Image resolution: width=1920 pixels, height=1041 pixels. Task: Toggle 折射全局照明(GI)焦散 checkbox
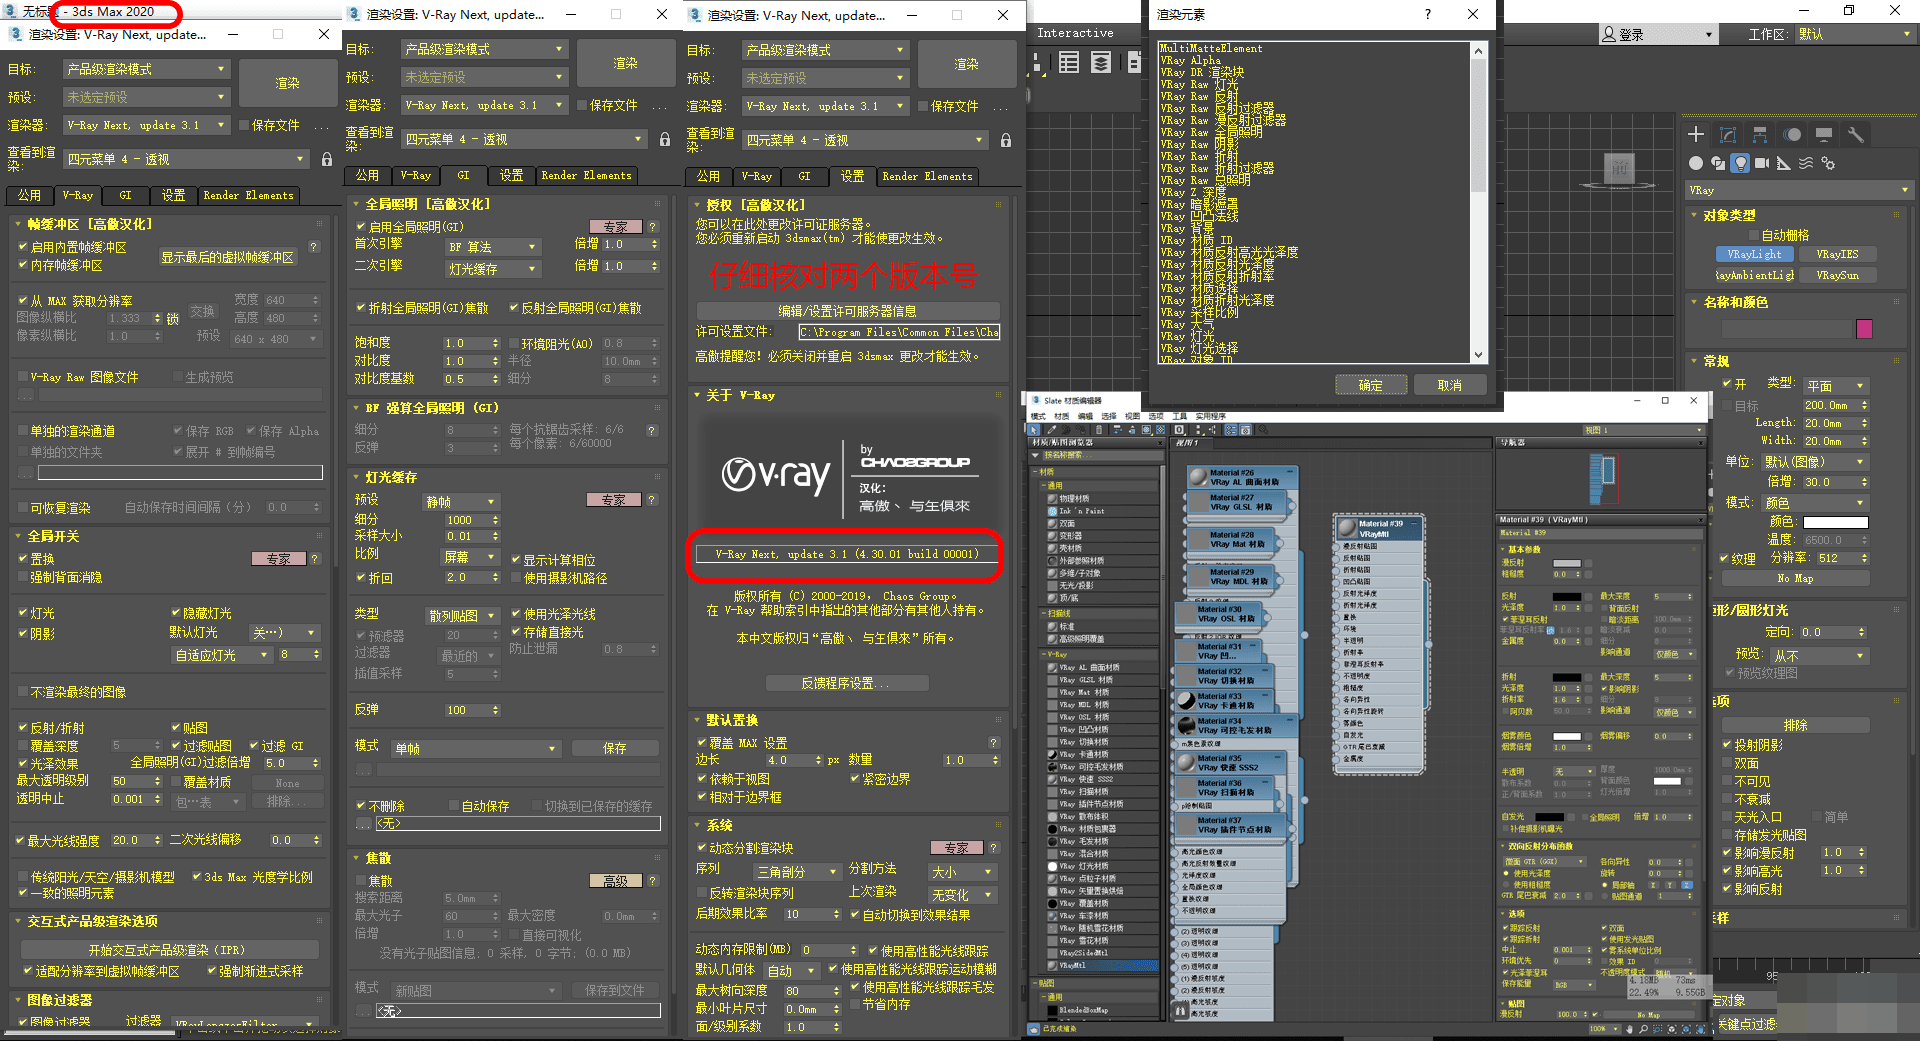pos(361,308)
